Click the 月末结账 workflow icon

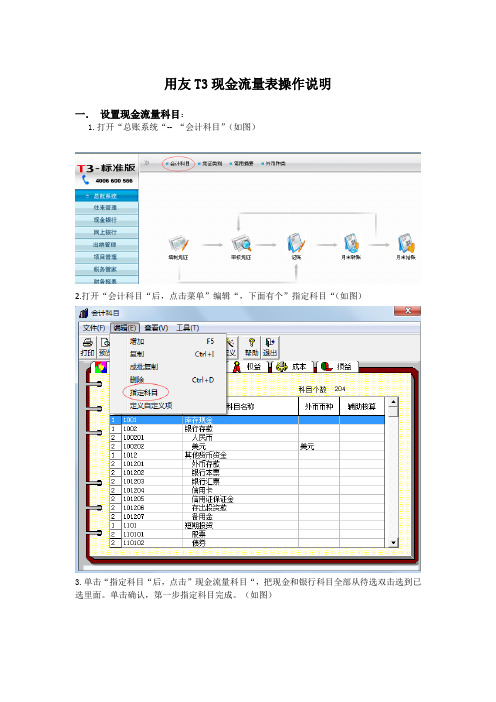(406, 243)
